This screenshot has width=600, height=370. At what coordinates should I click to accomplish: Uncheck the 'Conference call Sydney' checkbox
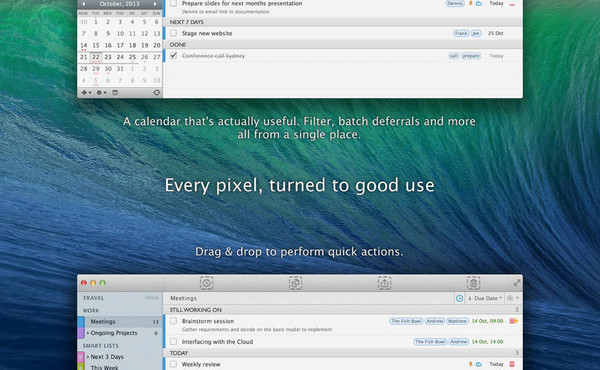(x=173, y=55)
